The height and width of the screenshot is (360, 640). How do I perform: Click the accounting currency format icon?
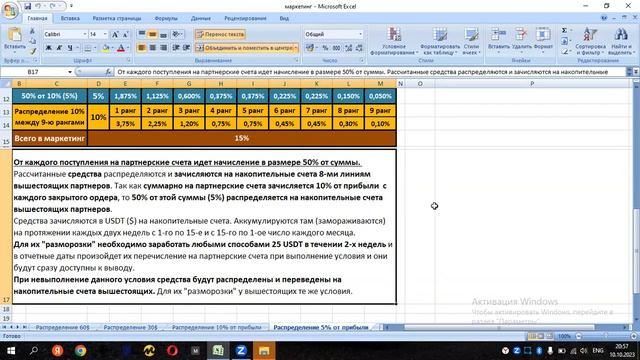[x=311, y=48]
